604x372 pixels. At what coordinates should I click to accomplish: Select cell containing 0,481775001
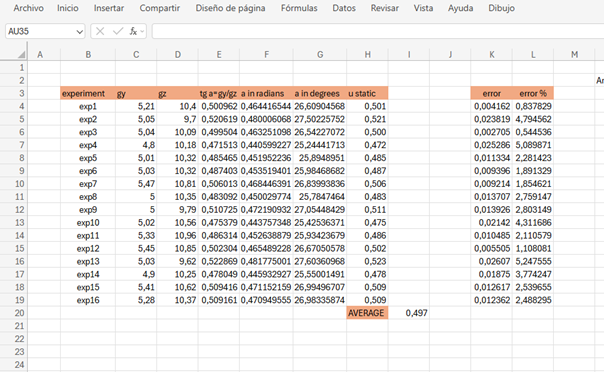[266, 261]
